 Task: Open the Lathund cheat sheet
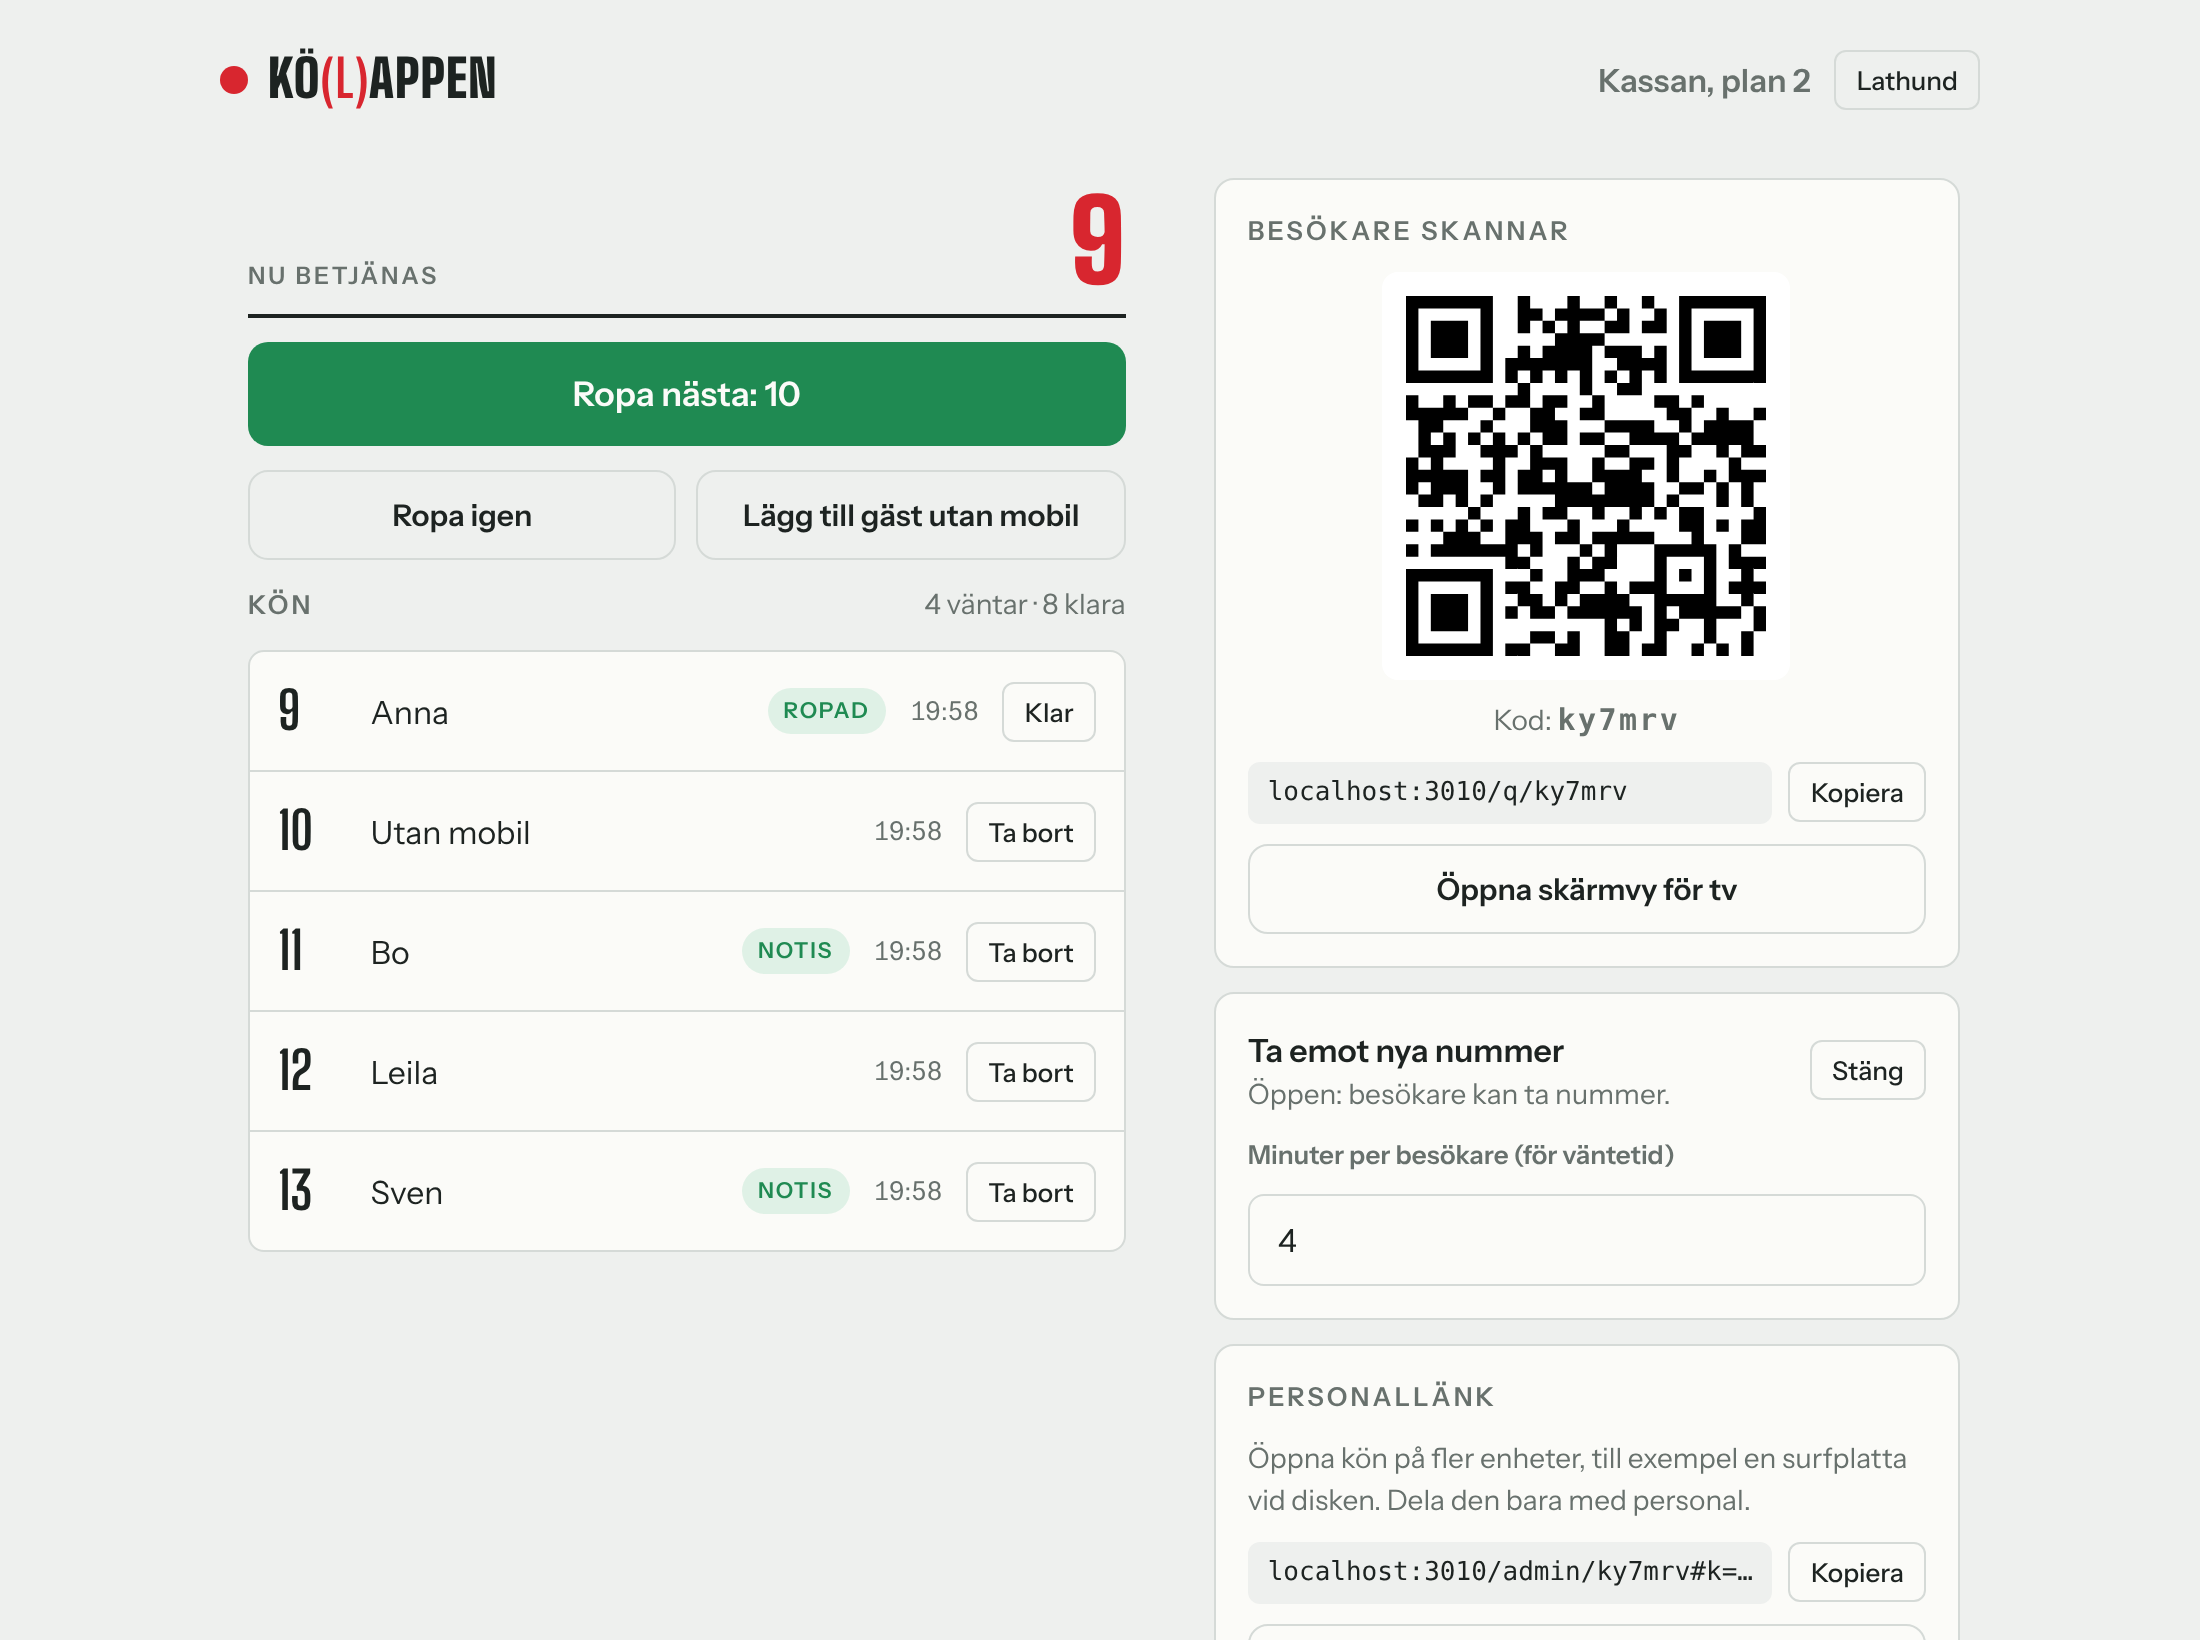1906,81
